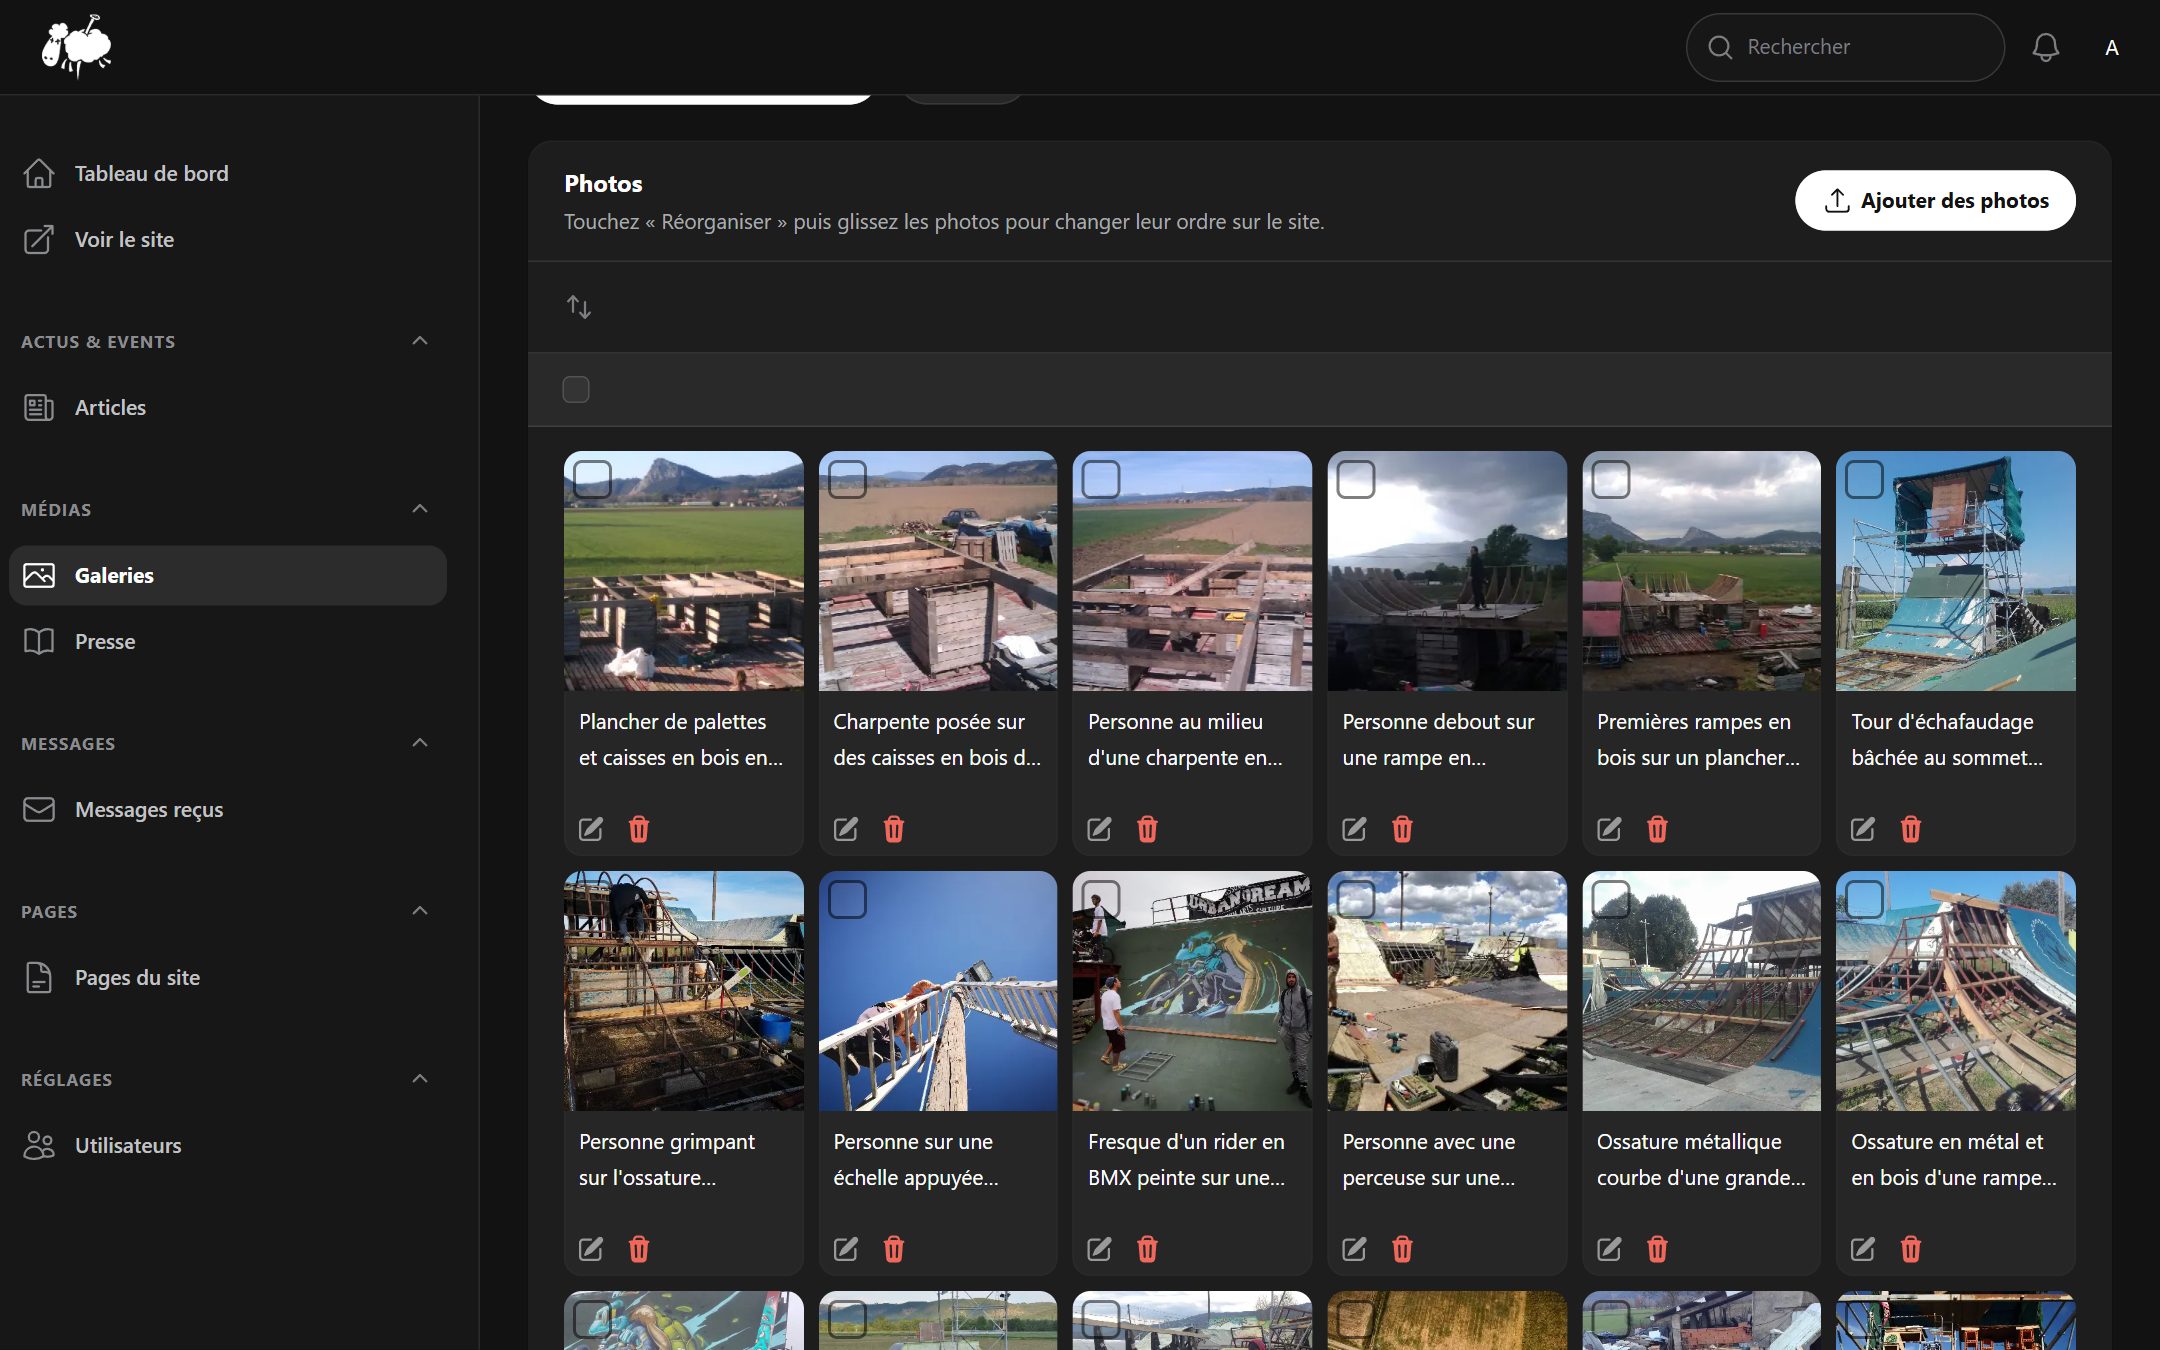Viewport: 2160px width, 1350px height.
Task: Open the Personne avec une perceuse thumbnail
Action: [x=1447, y=991]
